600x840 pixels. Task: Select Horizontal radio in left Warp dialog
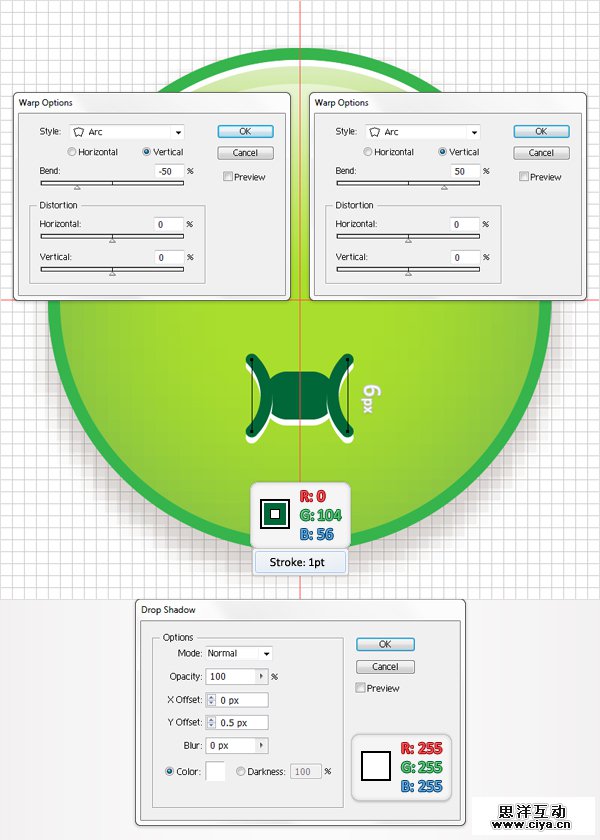point(72,152)
